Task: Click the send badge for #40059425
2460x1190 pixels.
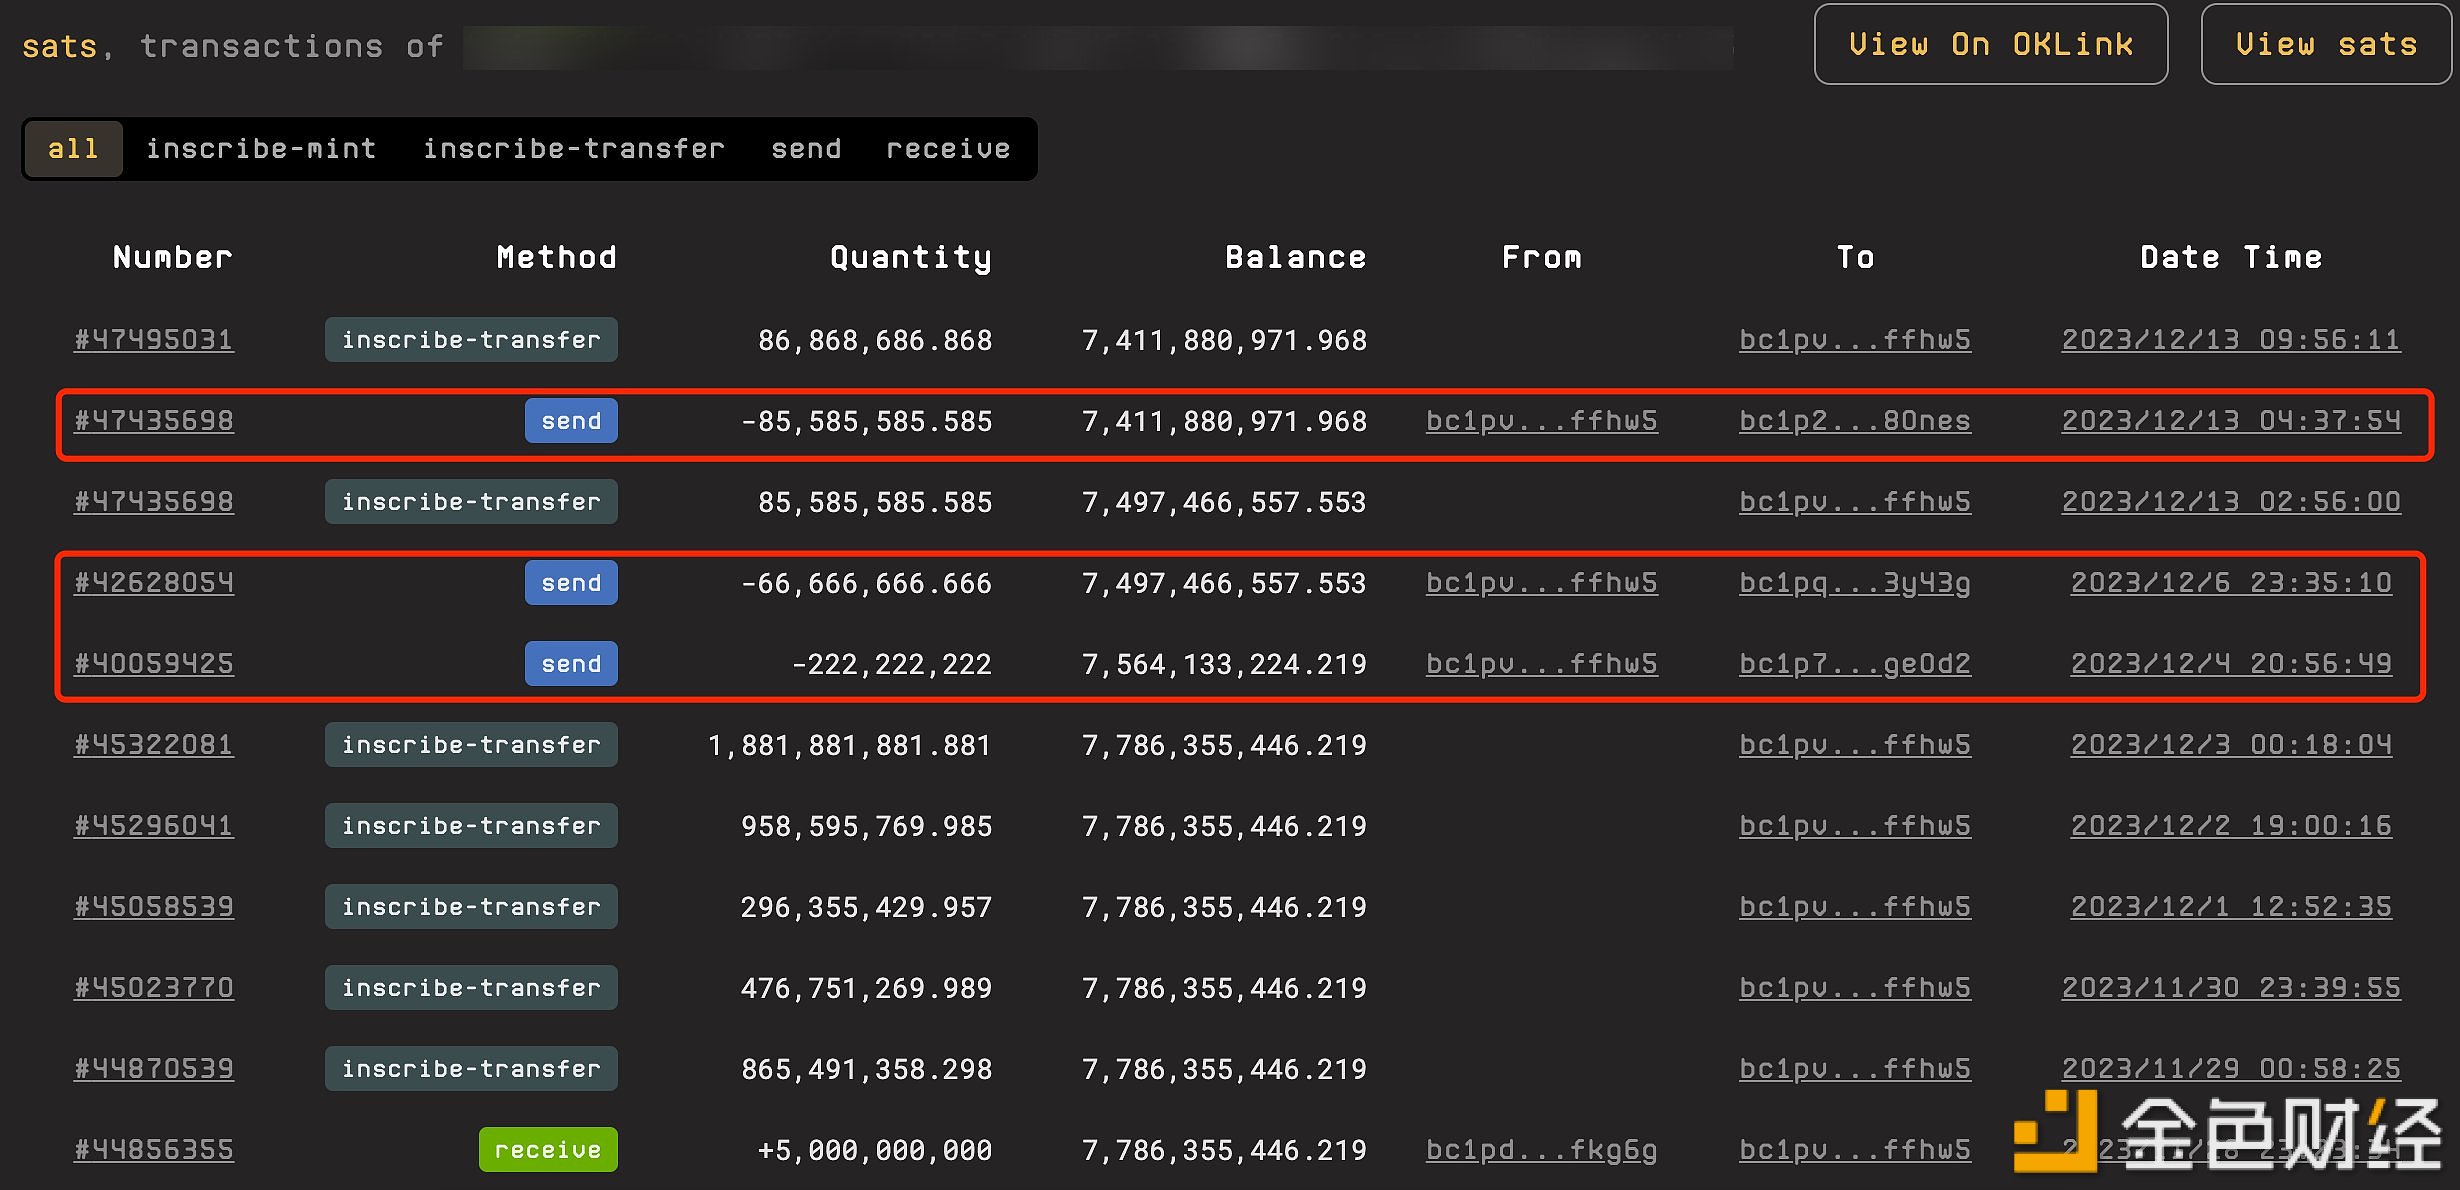Action: [571, 664]
